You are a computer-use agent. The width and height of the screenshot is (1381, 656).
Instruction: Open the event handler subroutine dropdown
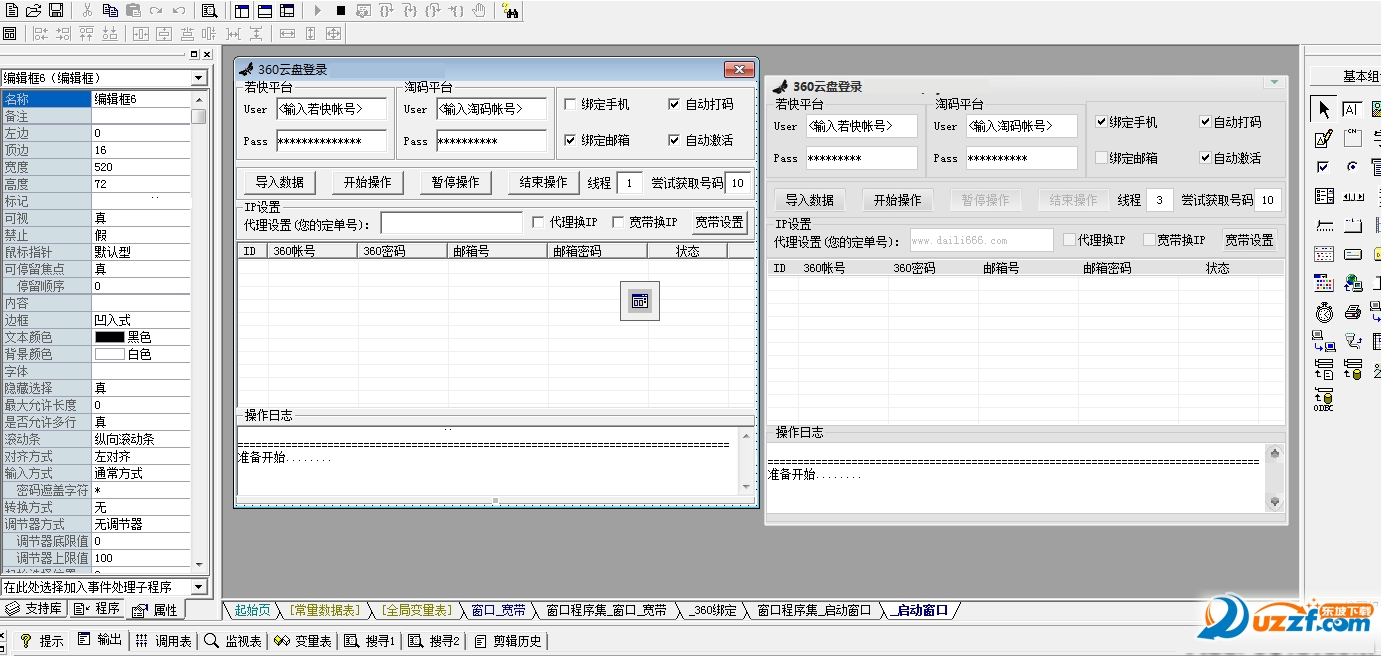[x=199, y=587]
